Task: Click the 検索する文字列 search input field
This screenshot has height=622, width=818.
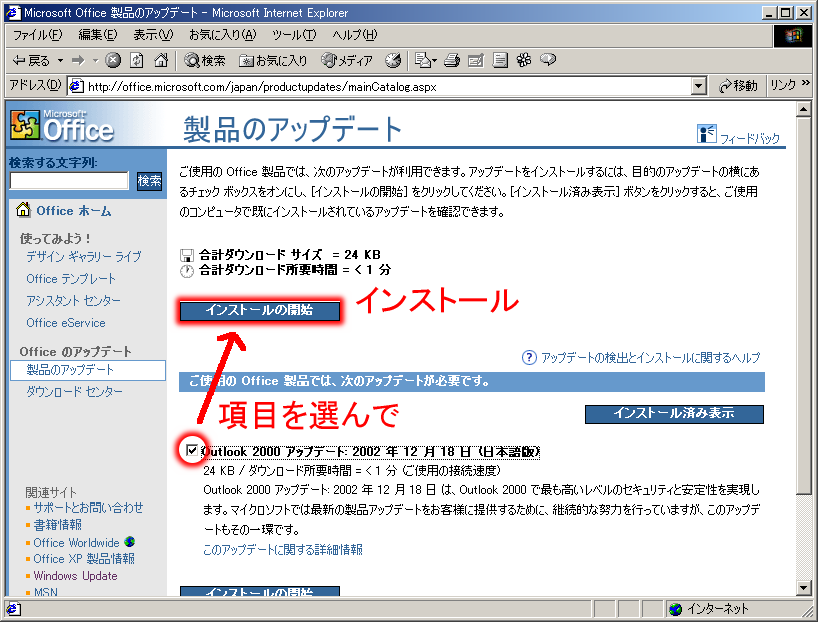Action: pyautogui.click(x=69, y=181)
